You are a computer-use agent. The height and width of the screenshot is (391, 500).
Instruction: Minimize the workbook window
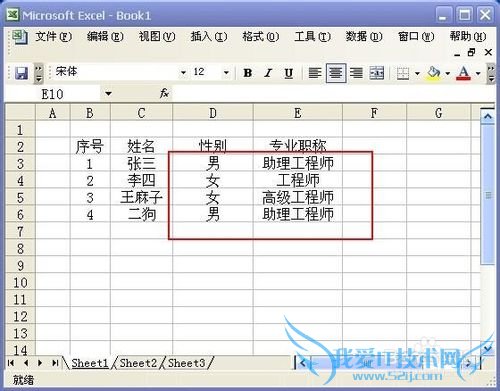pyautogui.click(x=457, y=53)
